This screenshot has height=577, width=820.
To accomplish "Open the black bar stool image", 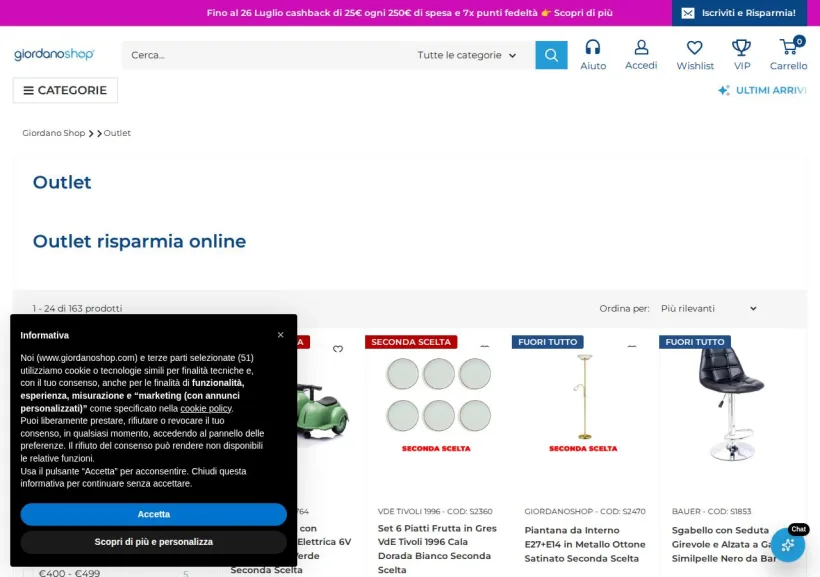I will [731, 404].
